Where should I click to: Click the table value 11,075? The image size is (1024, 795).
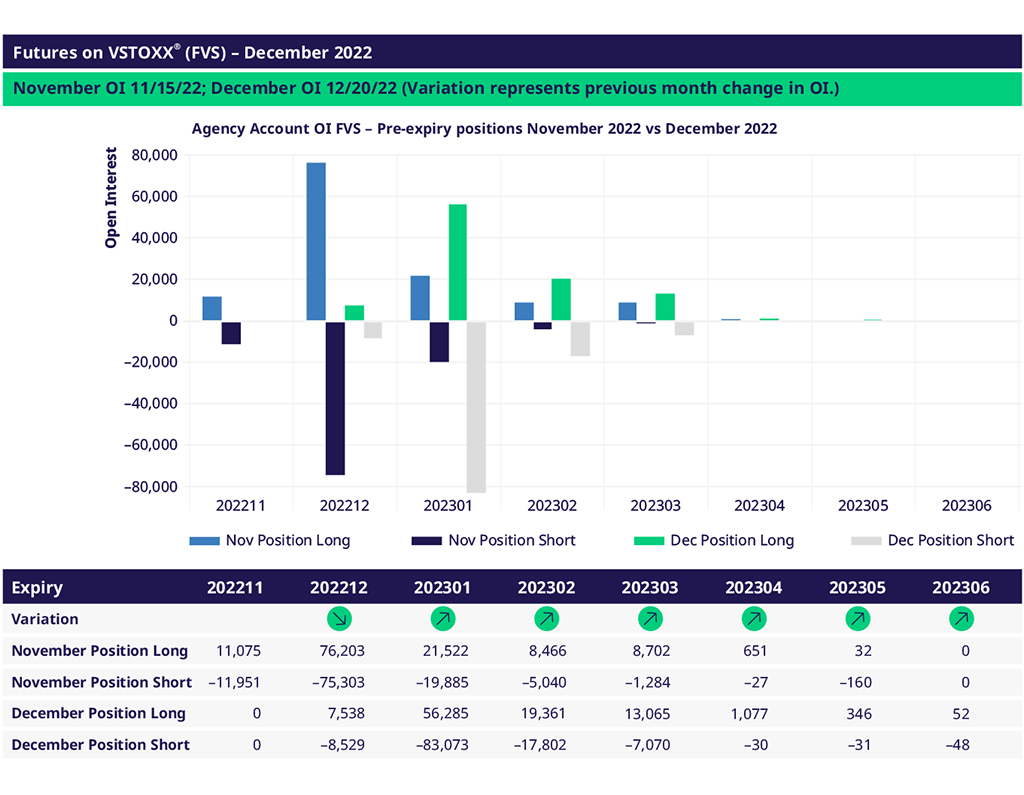point(238,651)
